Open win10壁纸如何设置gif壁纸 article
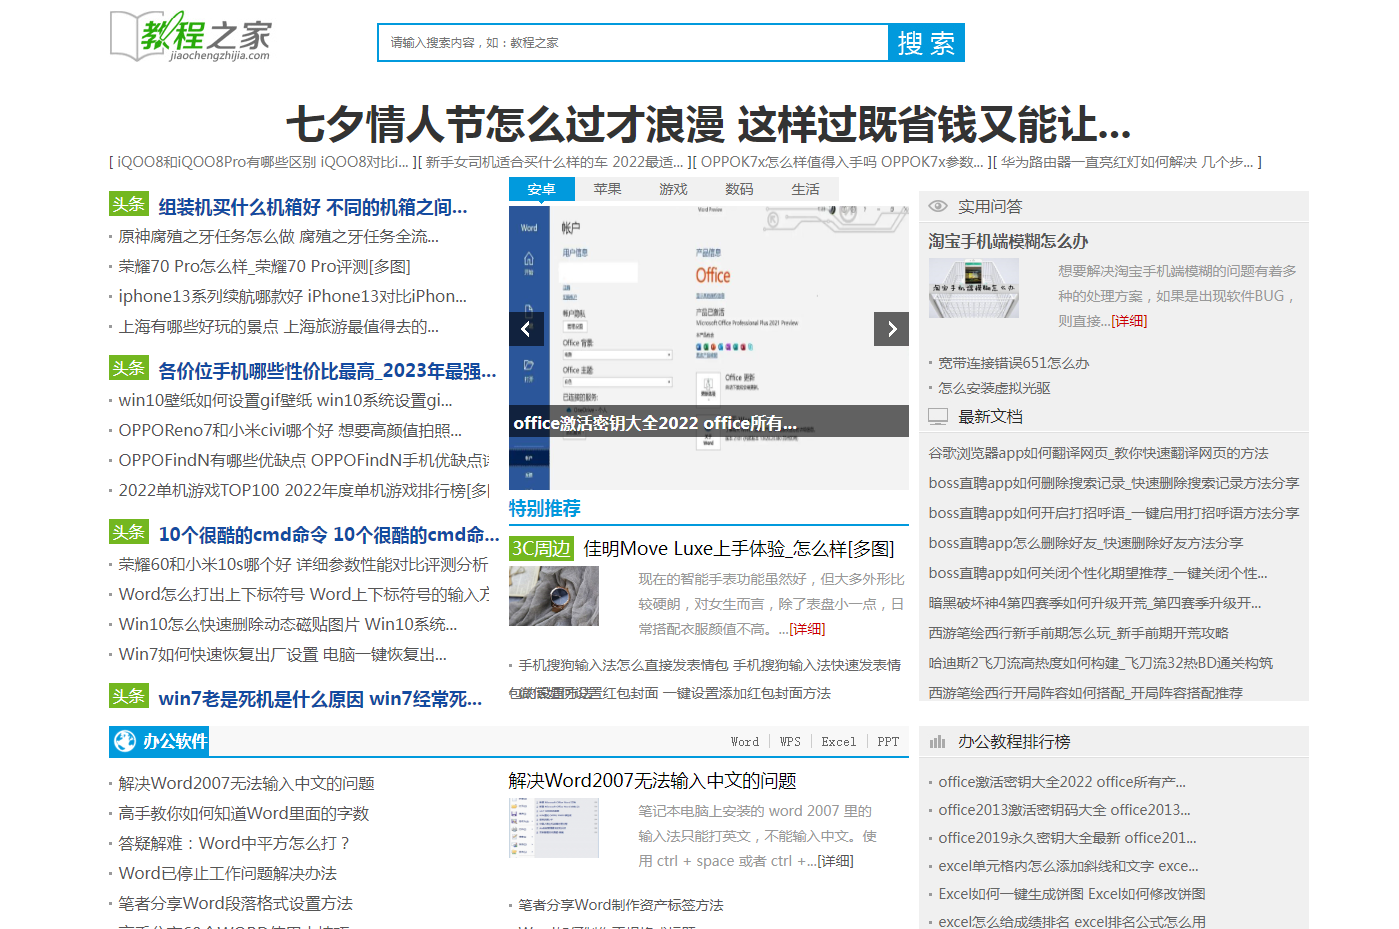1399x929 pixels. tap(285, 401)
